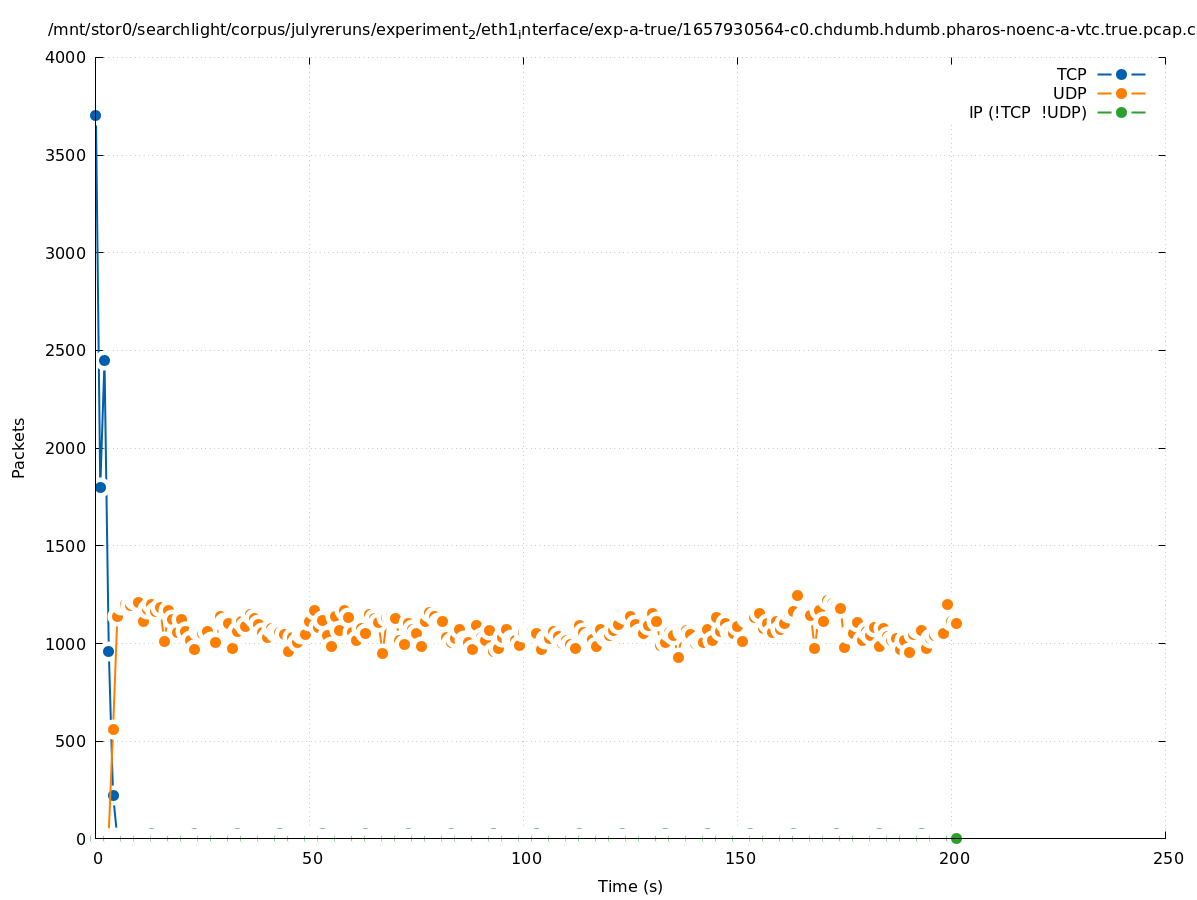Click the 4000 tick on the y-axis
Viewport: 1197px width, 900px height.
[65, 58]
